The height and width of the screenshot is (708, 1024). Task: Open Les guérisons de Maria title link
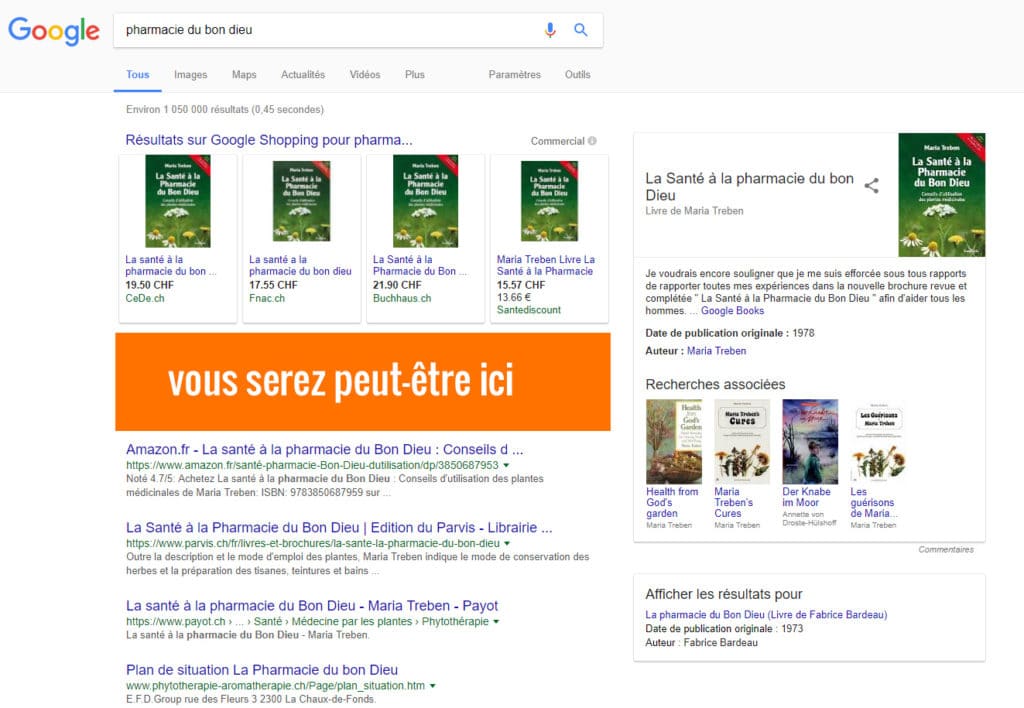point(874,502)
